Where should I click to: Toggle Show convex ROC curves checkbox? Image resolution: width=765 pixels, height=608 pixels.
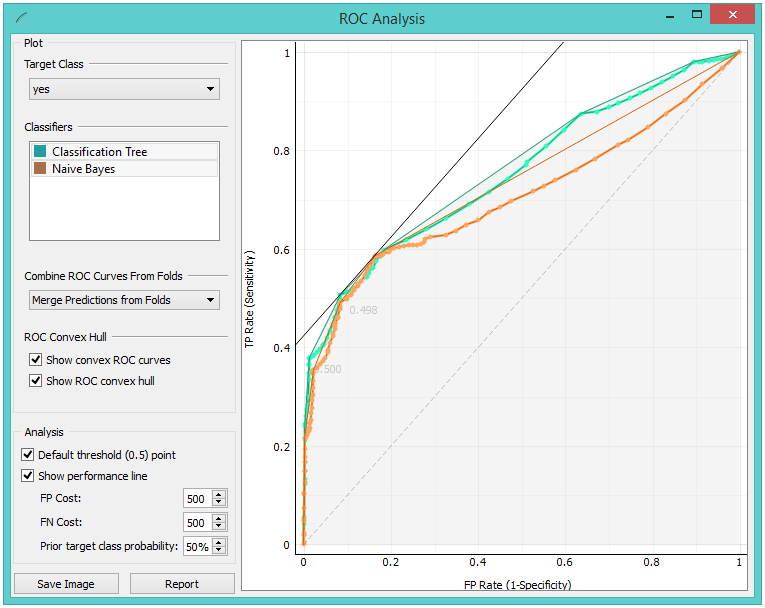36,360
